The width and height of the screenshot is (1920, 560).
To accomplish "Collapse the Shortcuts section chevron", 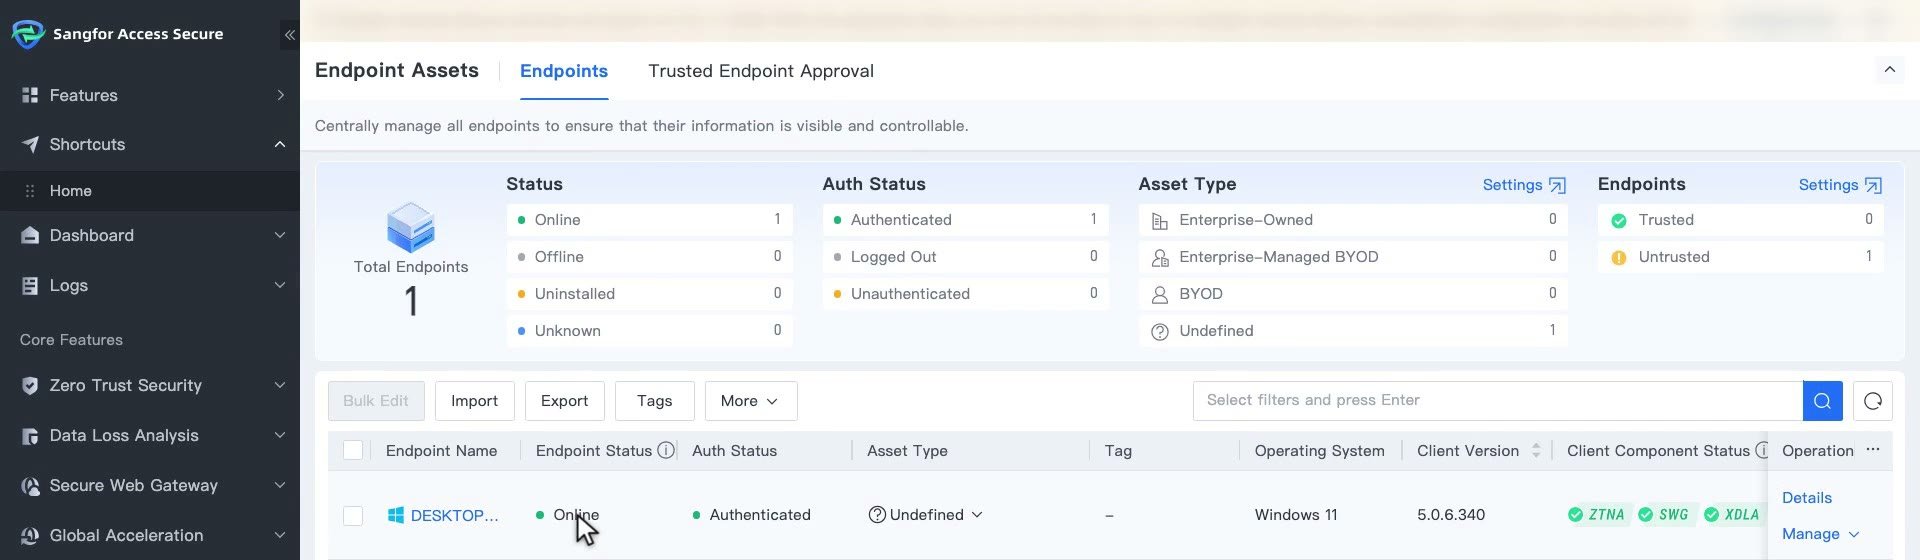I will click(x=280, y=144).
